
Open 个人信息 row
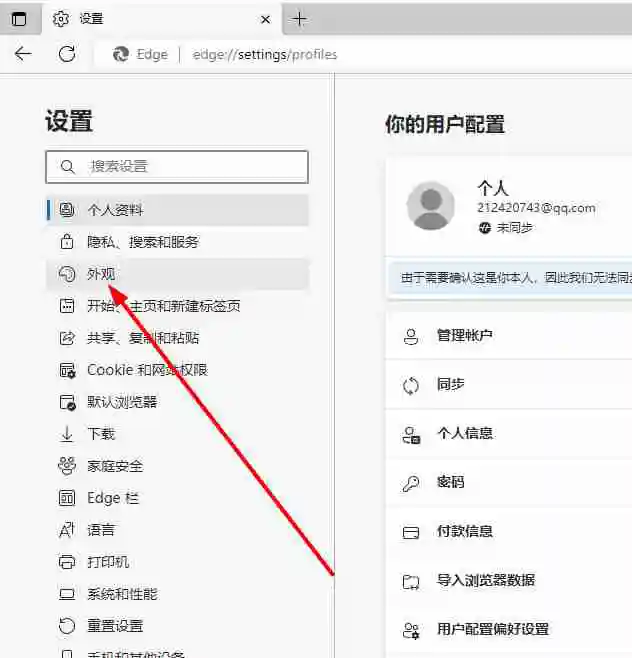click(x=509, y=433)
